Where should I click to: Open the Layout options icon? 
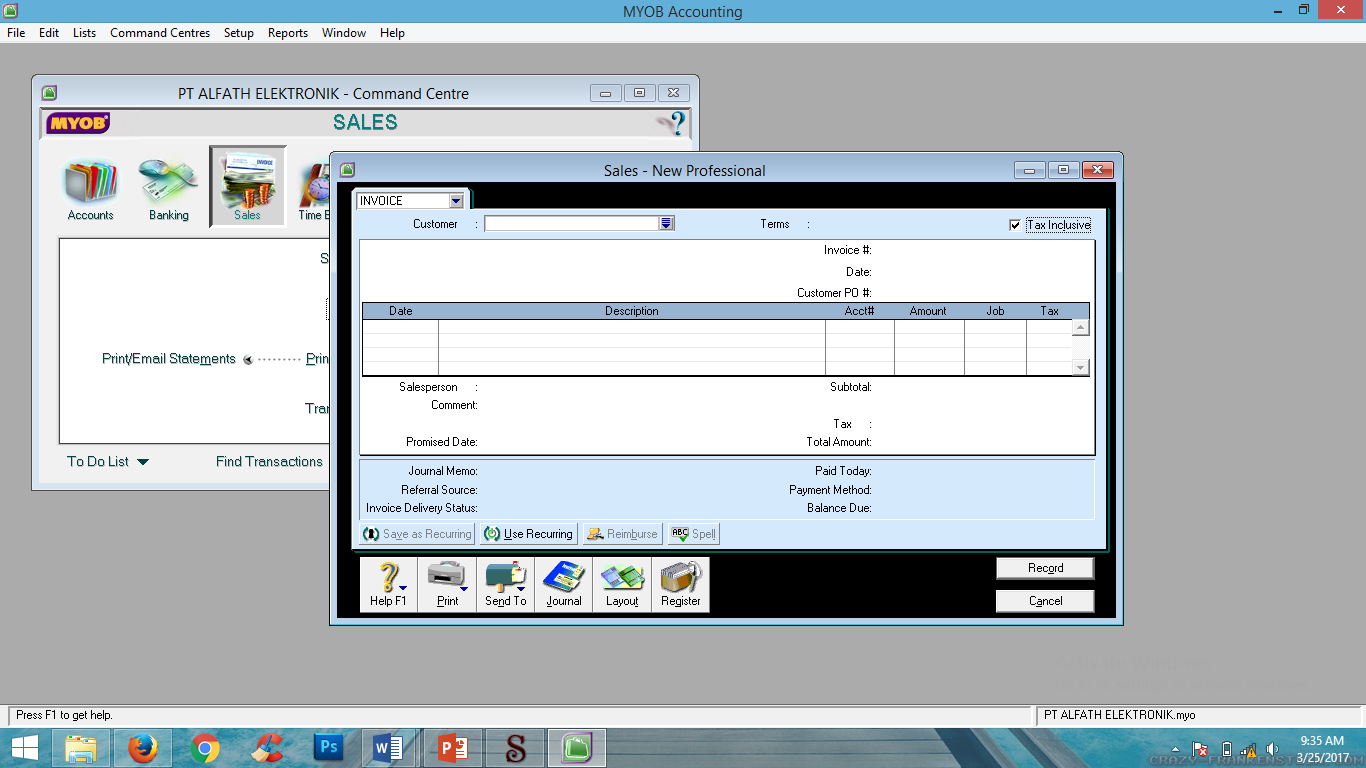(x=622, y=583)
